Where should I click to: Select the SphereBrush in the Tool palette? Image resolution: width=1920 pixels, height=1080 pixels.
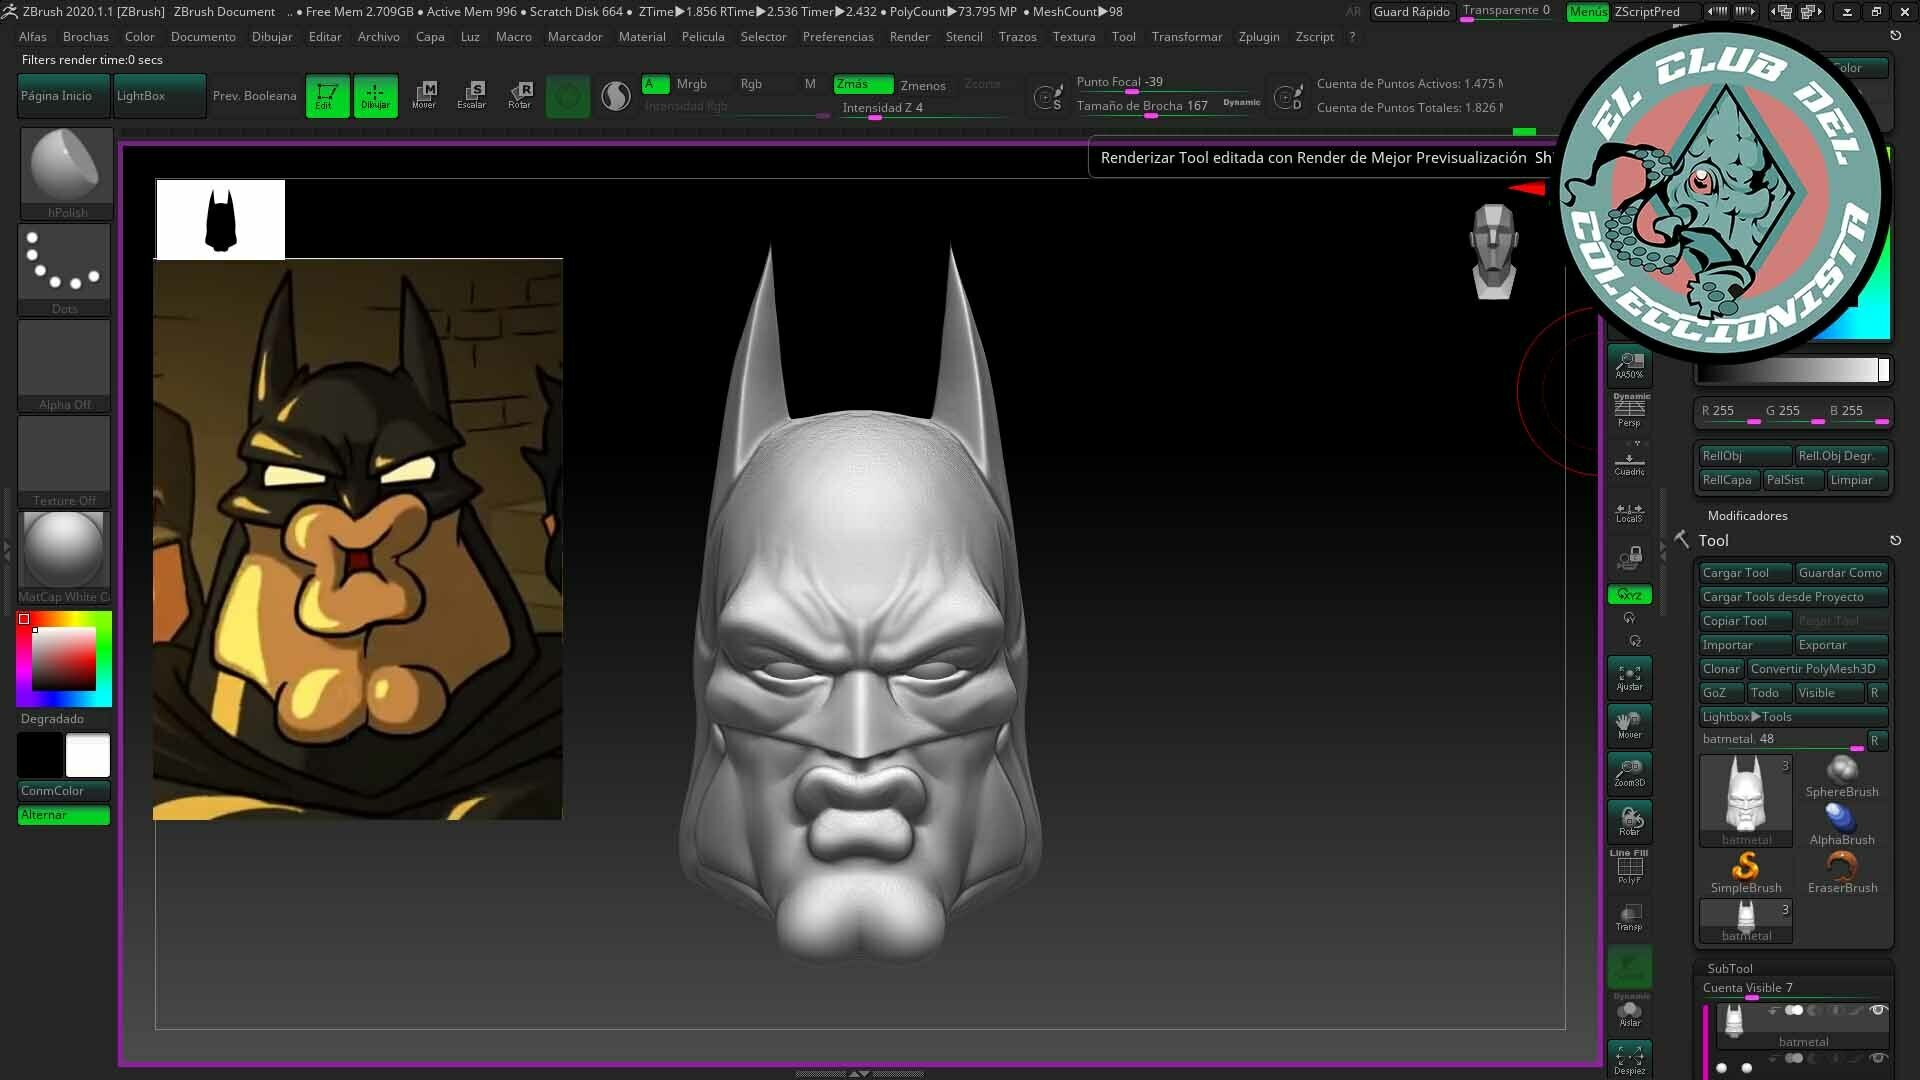click(x=1843, y=771)
